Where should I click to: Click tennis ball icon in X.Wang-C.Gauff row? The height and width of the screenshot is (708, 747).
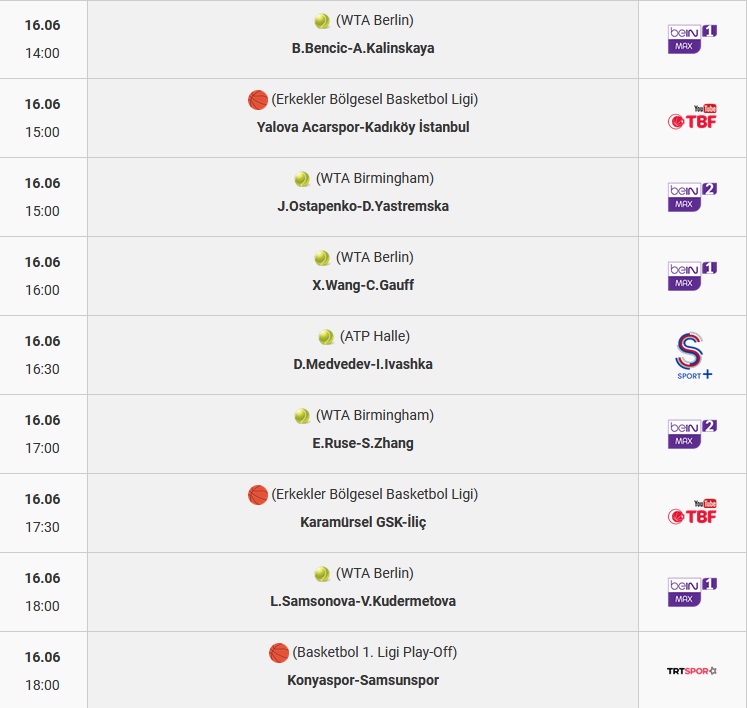[322, 258]
